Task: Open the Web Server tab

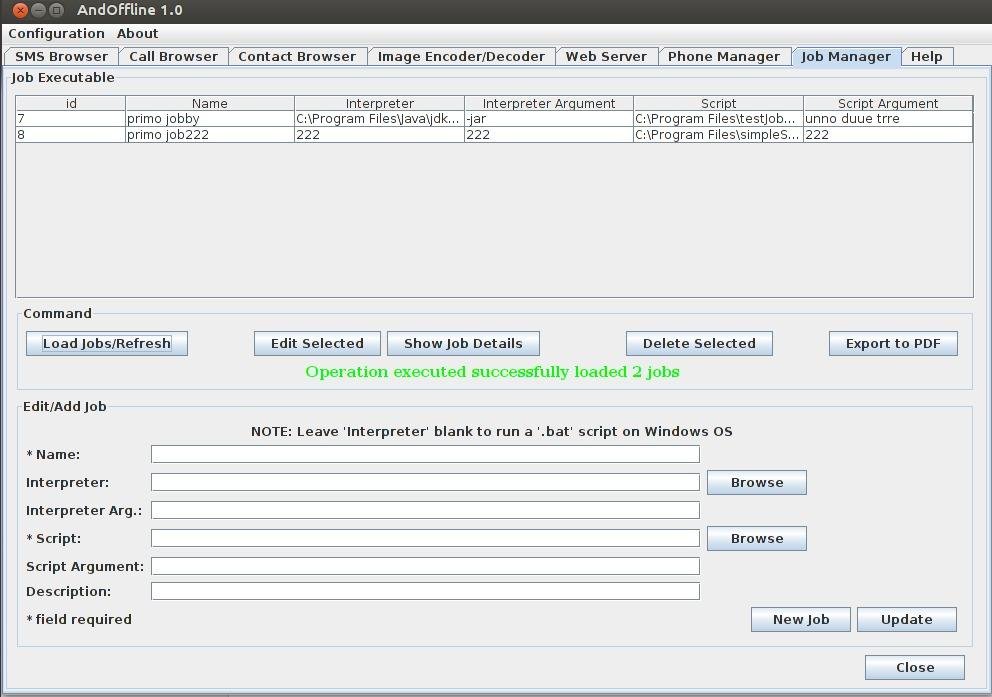Action: click(x=606, y=56)
